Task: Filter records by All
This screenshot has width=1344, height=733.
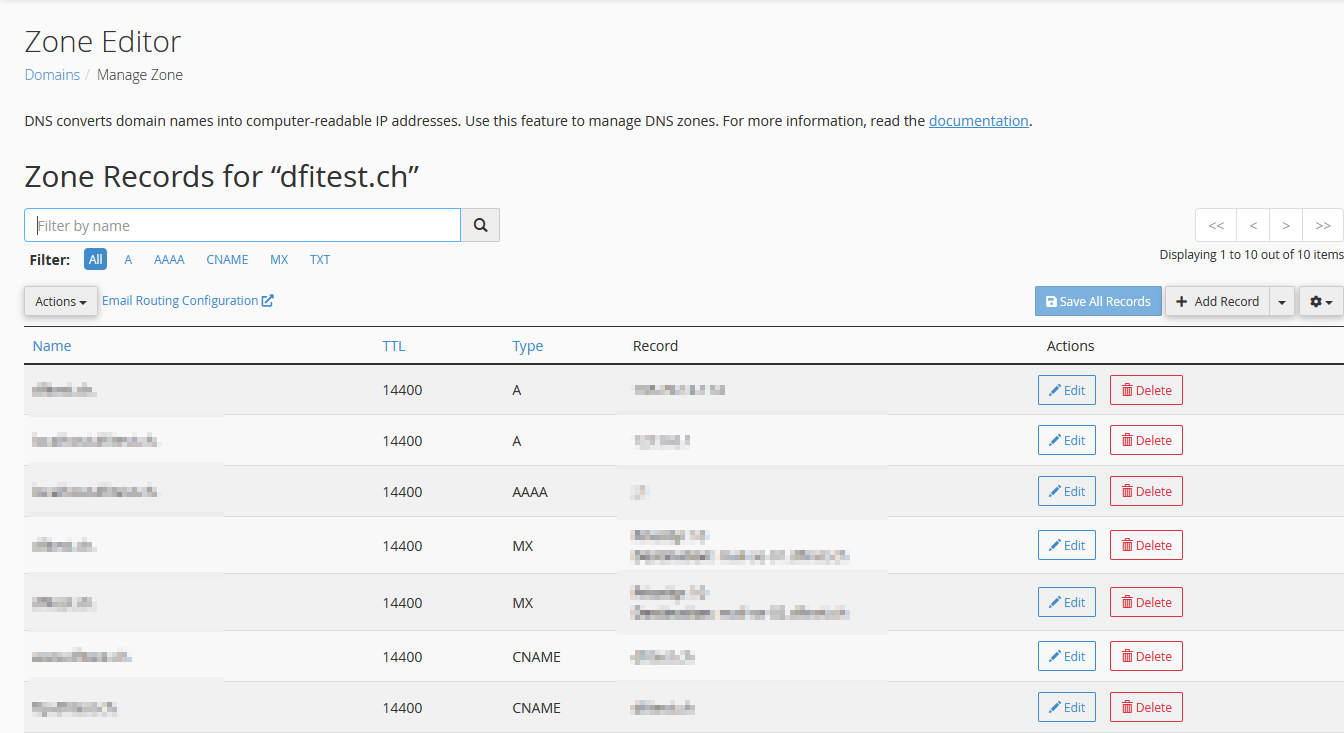Action: coord(95,259)
